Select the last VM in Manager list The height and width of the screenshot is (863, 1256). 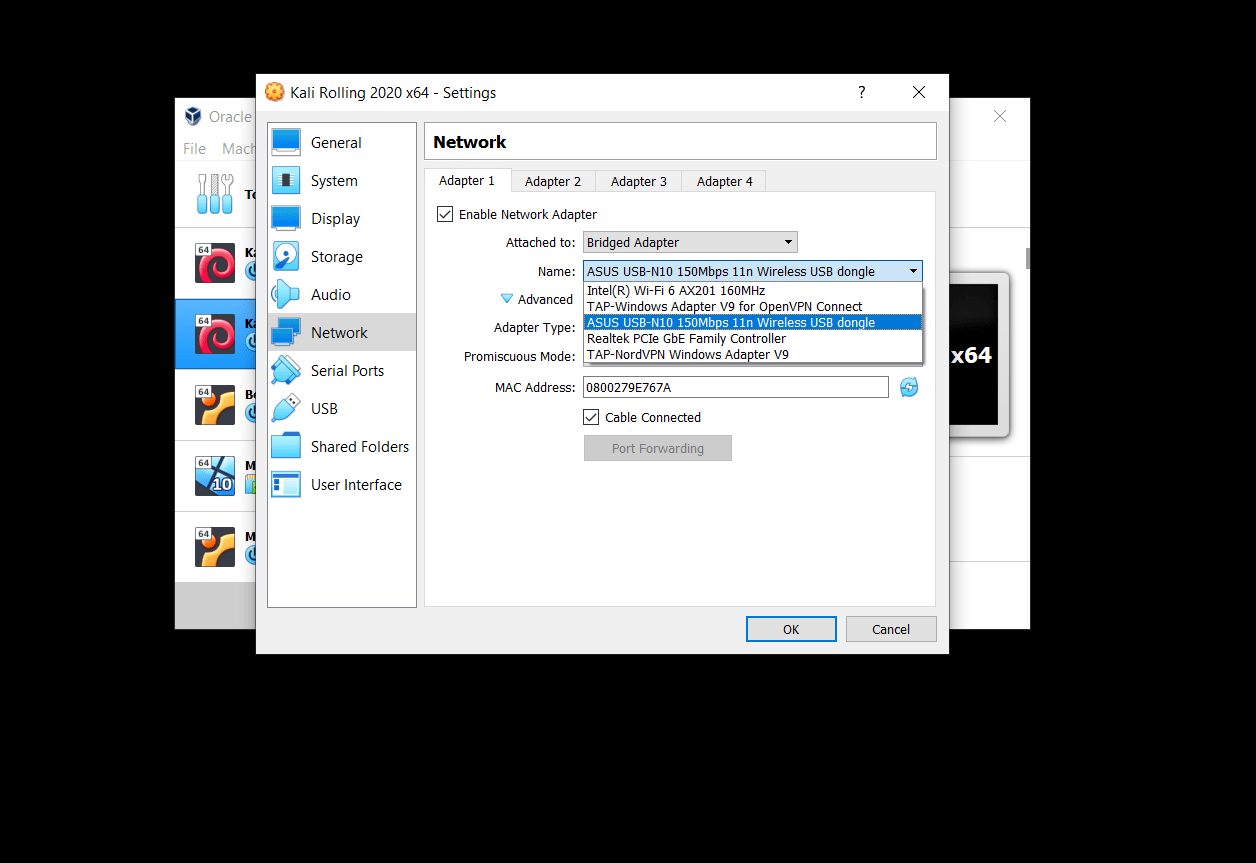[215, 547]
